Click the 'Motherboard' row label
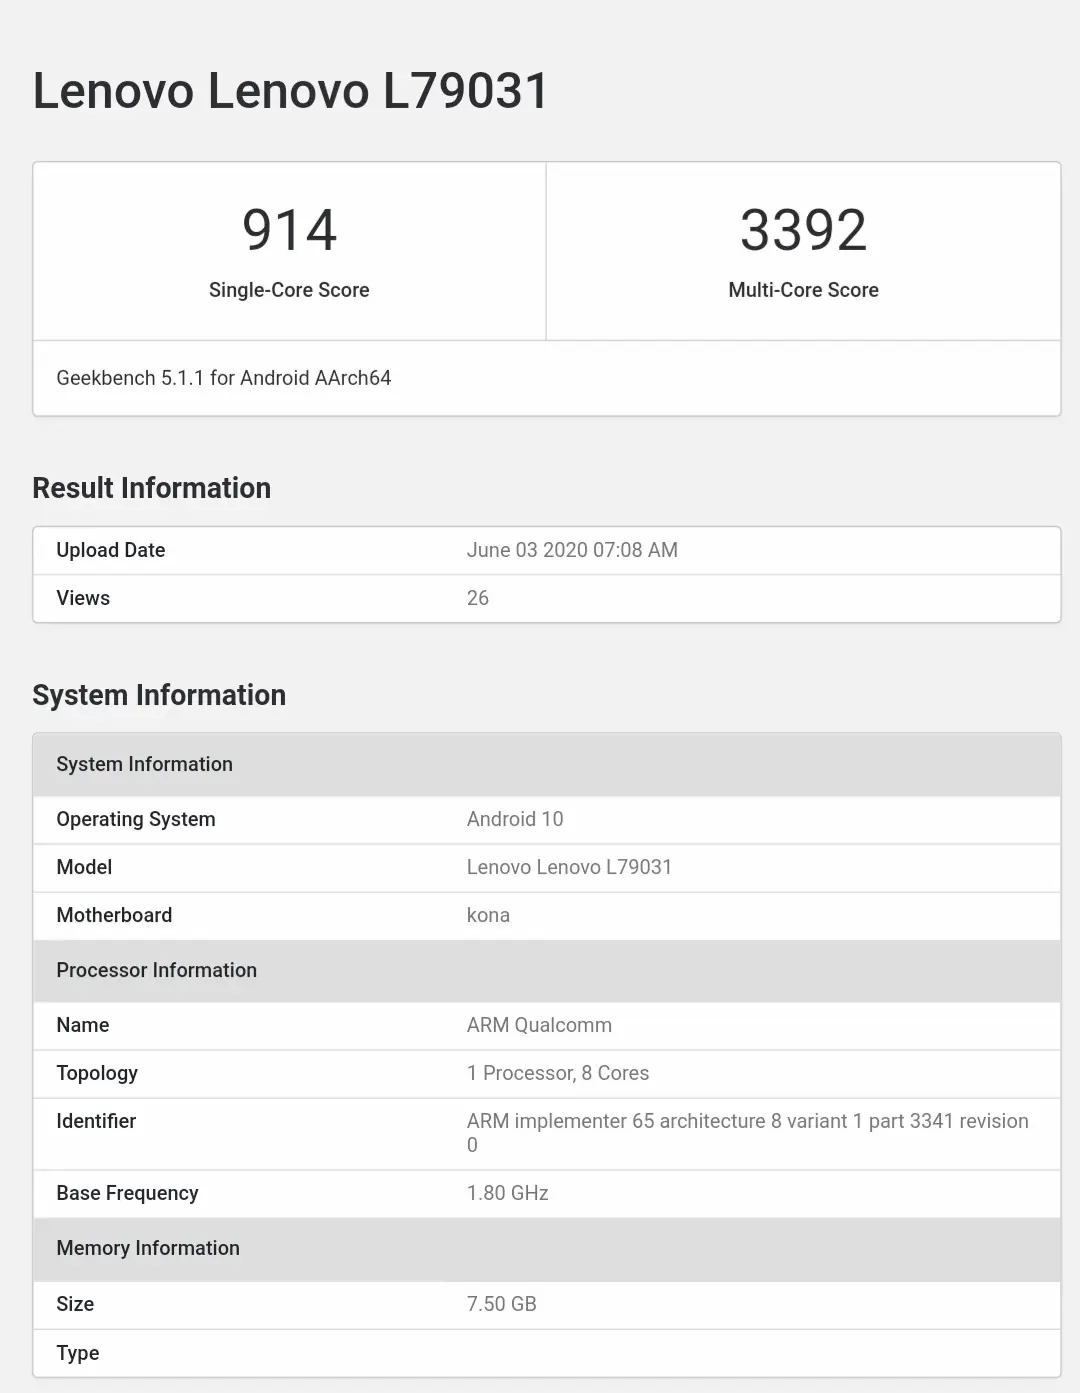Viewport: 1080px width, 1393px height. tap(114, 915)
